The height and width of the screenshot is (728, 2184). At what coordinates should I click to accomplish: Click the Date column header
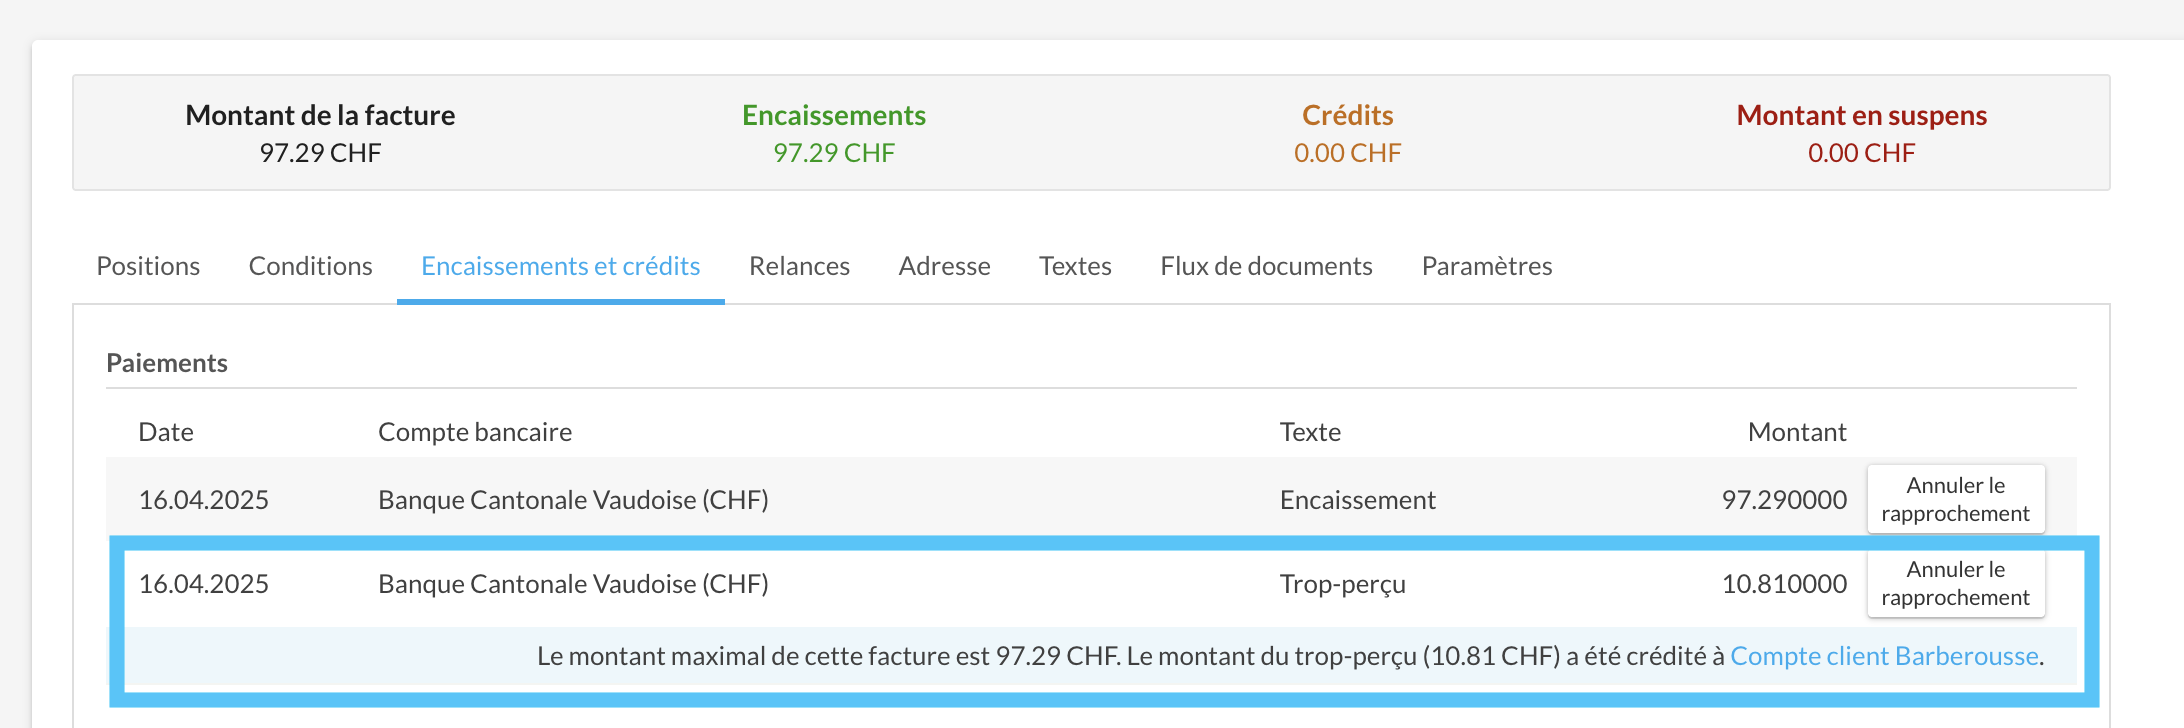point(166,432)
